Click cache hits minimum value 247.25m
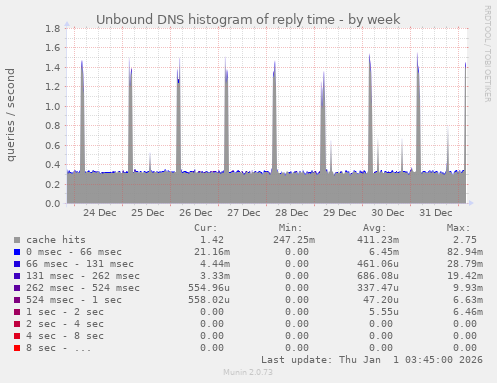The image size is (497, 383). click(294, 240)
